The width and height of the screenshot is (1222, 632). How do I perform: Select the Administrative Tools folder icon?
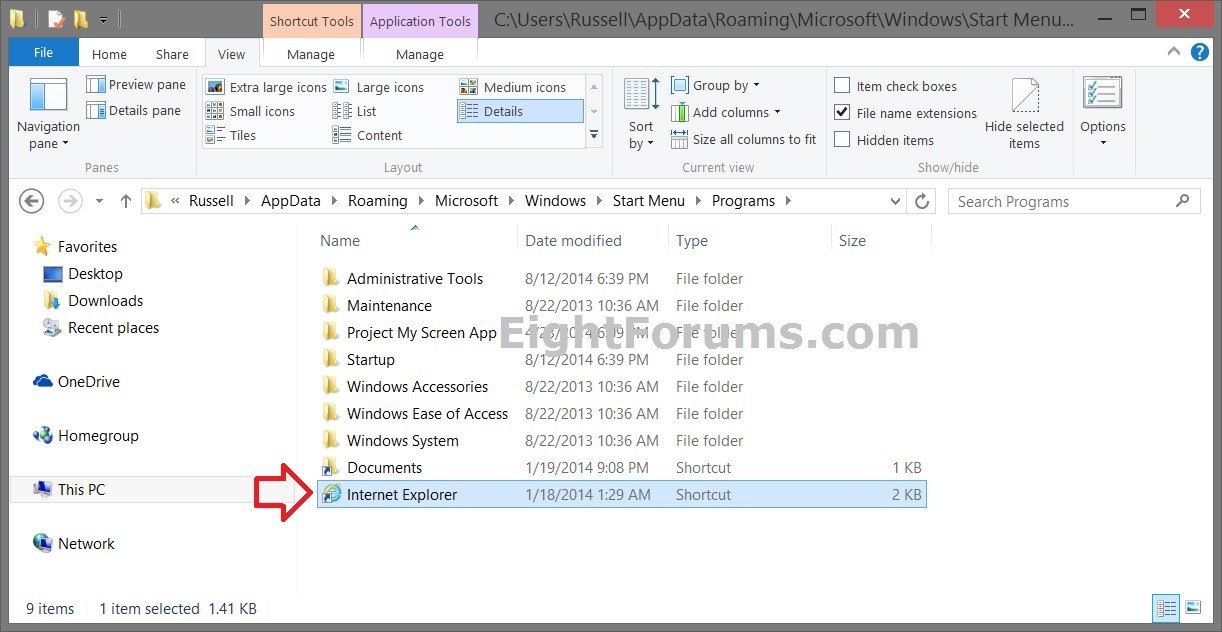pos(331,279)
